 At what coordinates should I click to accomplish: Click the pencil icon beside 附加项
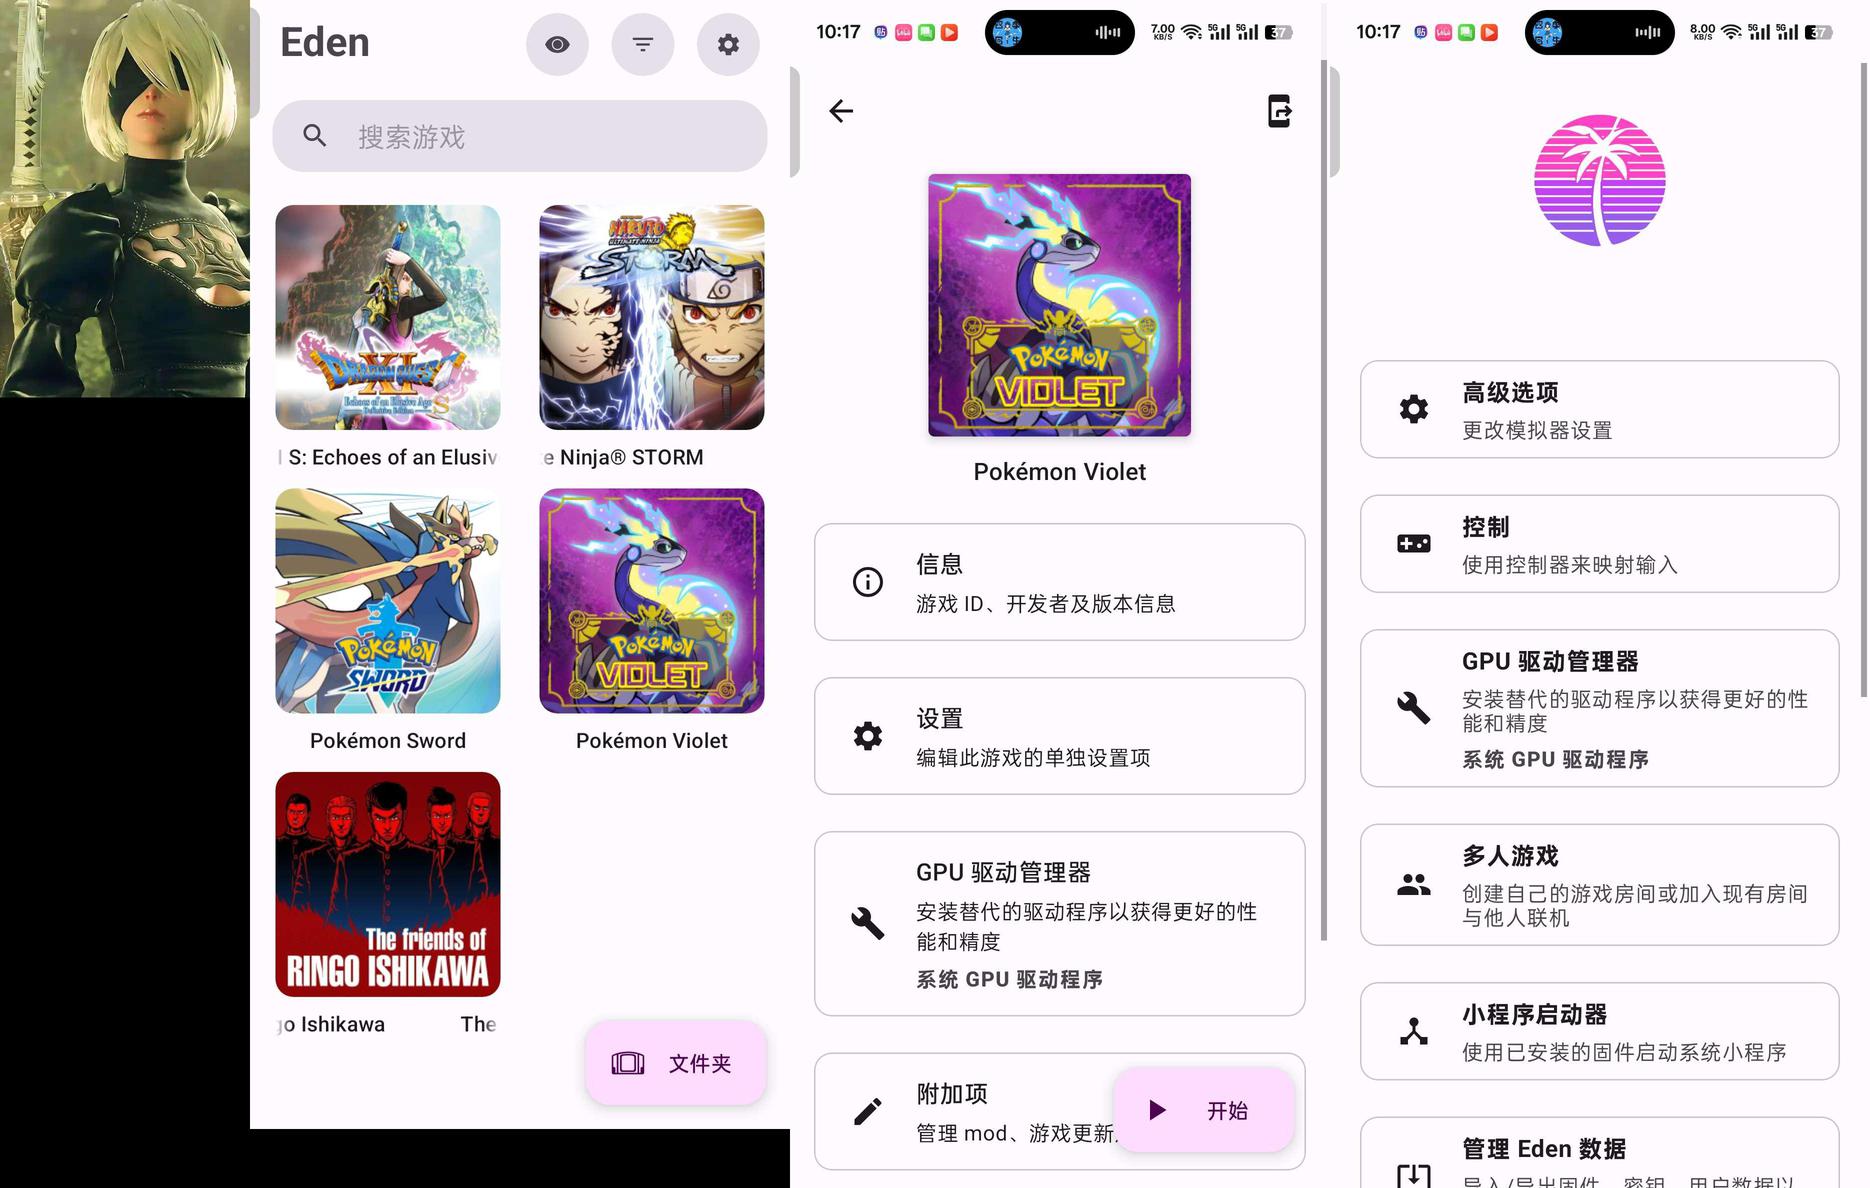[868, 1111]
